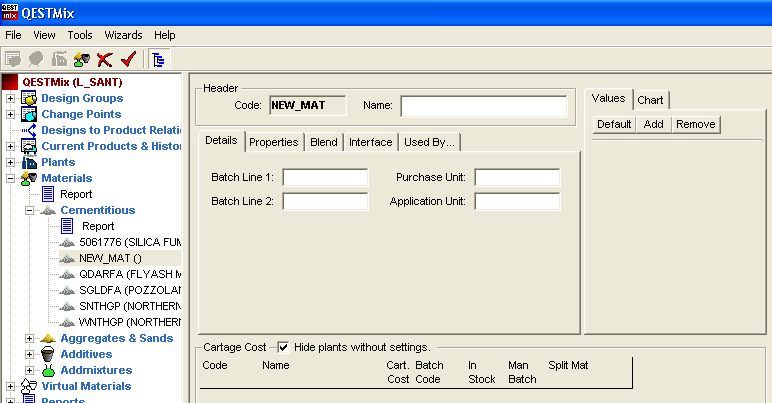This screenshot has height=403, width=772.
Task: Click the Add button in Values panel
Action: click(653, 124)
